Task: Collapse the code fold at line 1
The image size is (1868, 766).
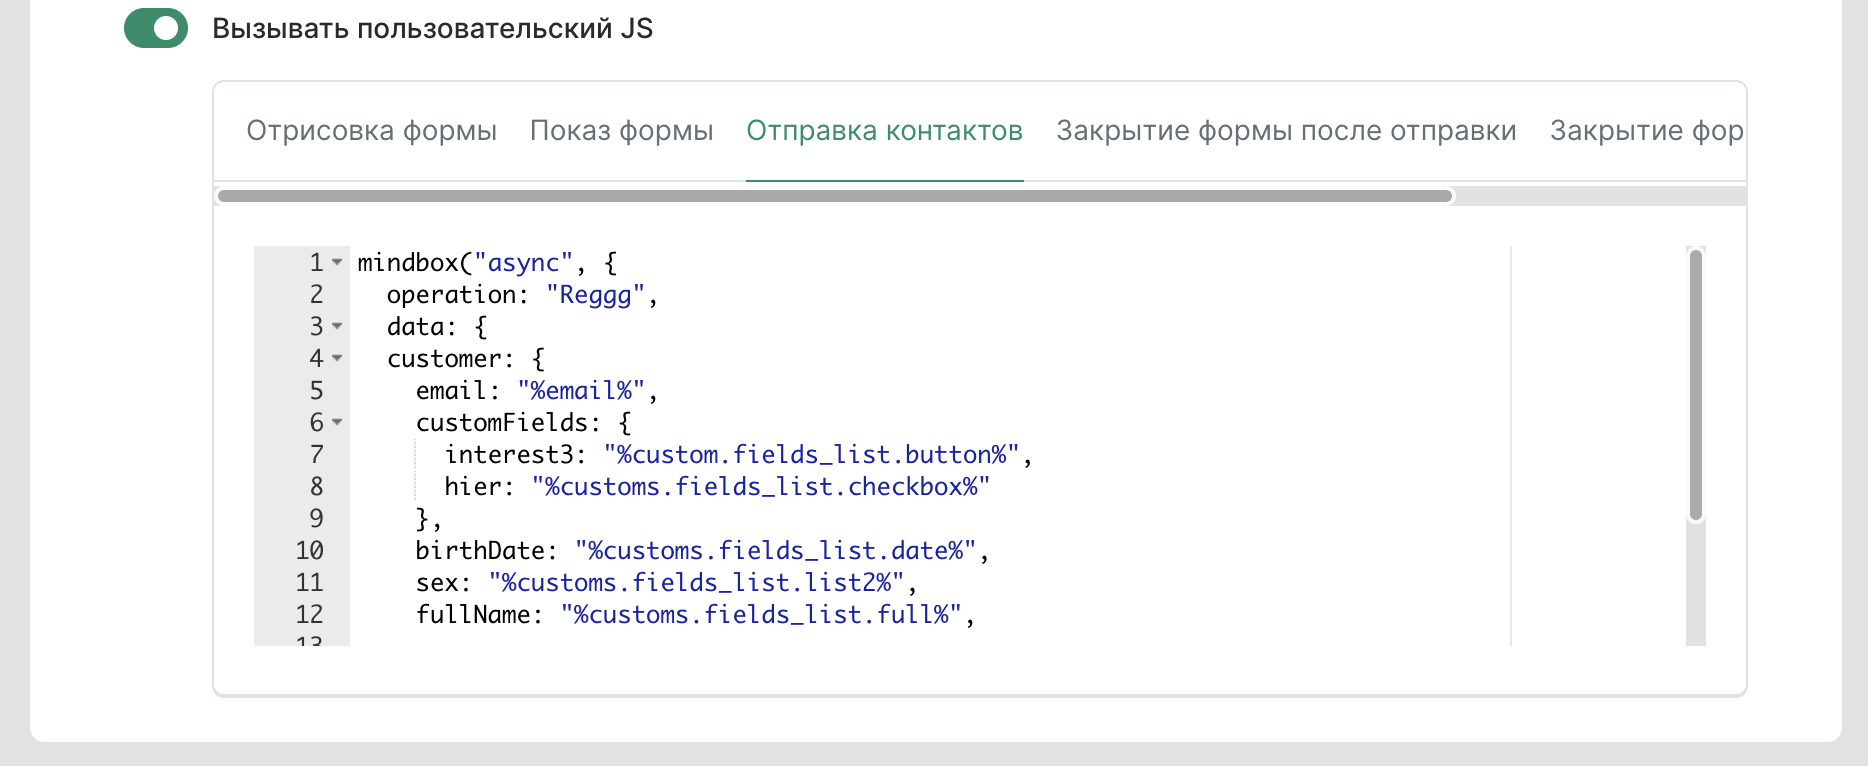Action: [x=337, y=263]
